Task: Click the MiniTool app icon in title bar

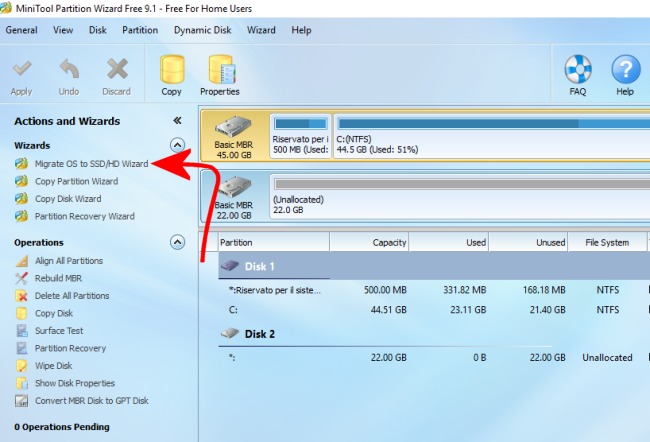Action: point(5,8)
